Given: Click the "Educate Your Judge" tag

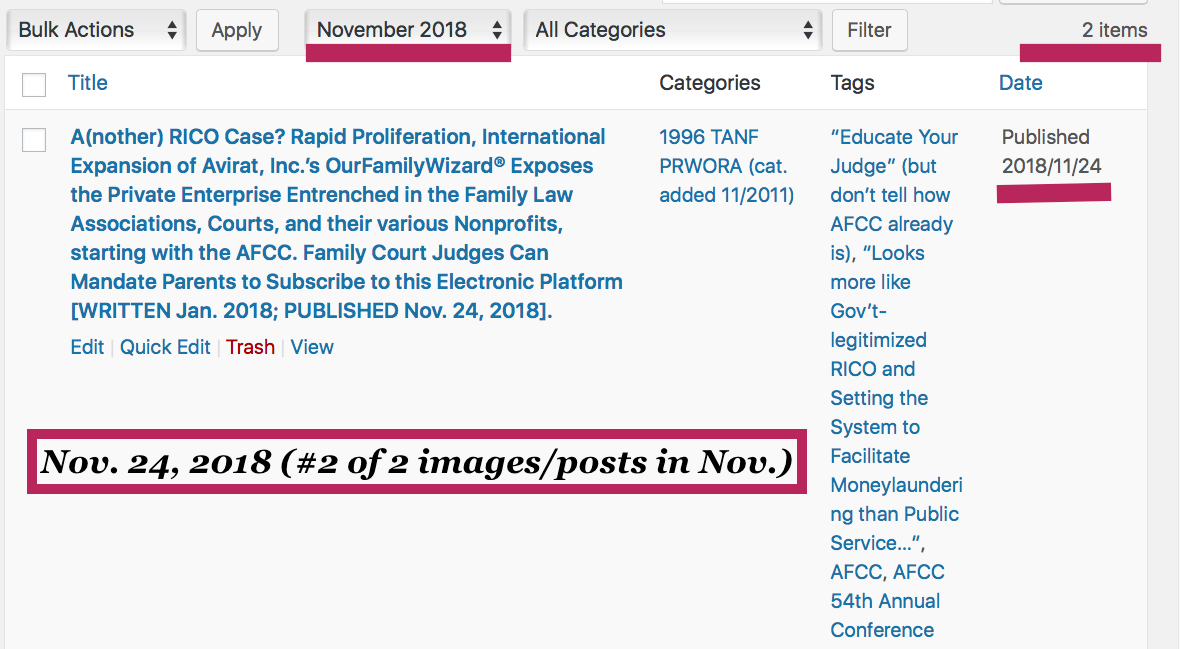Looking at the screenshot, I should click(x=893, y=137).
